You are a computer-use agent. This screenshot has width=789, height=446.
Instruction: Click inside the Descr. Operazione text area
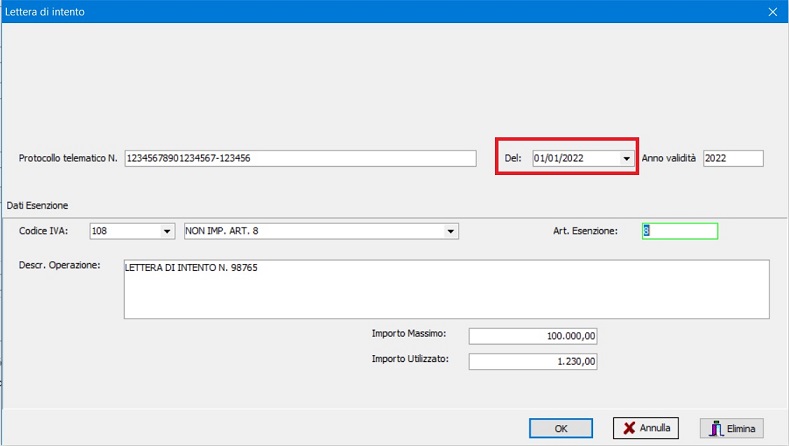[x=446, y=289]
